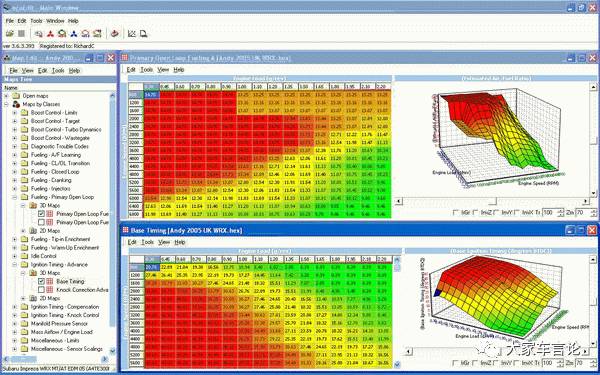The image size is (600, 375).
Task: Click the 3D Maps folder icon under Ignition Timing - Advance
Action: point(33,273)
